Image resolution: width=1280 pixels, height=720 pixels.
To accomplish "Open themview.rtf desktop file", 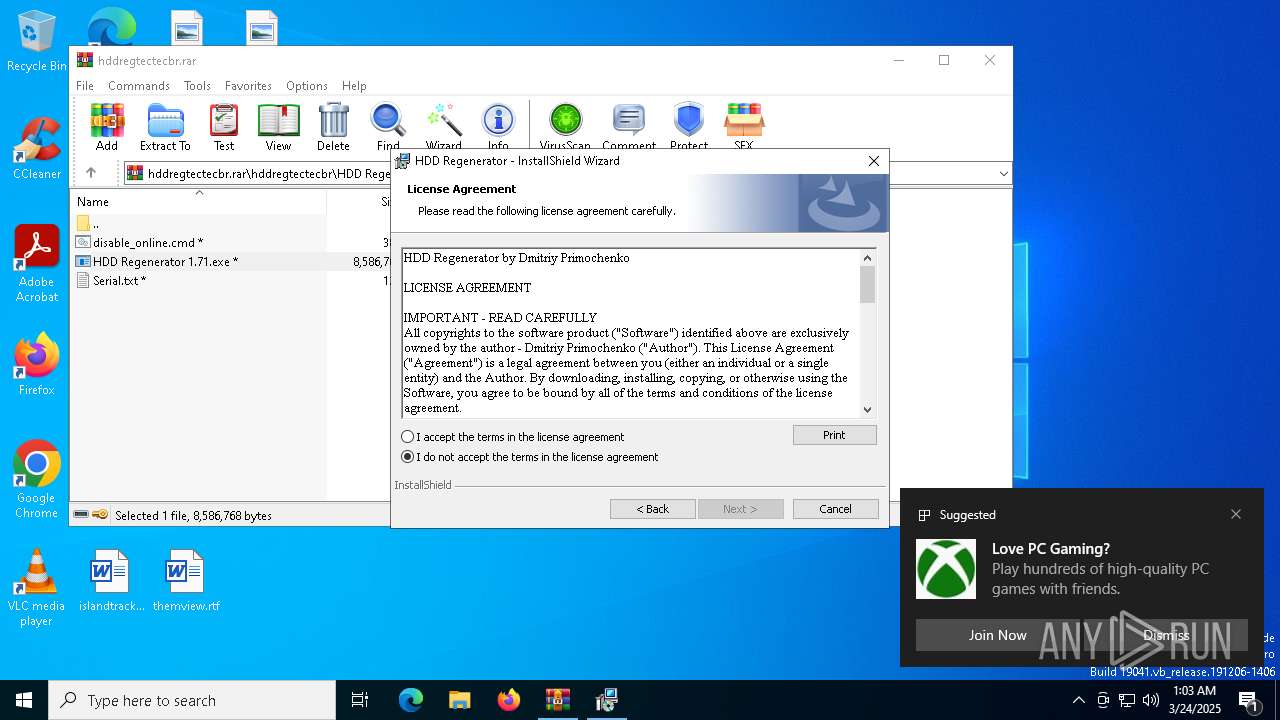I will coord(185,580).
